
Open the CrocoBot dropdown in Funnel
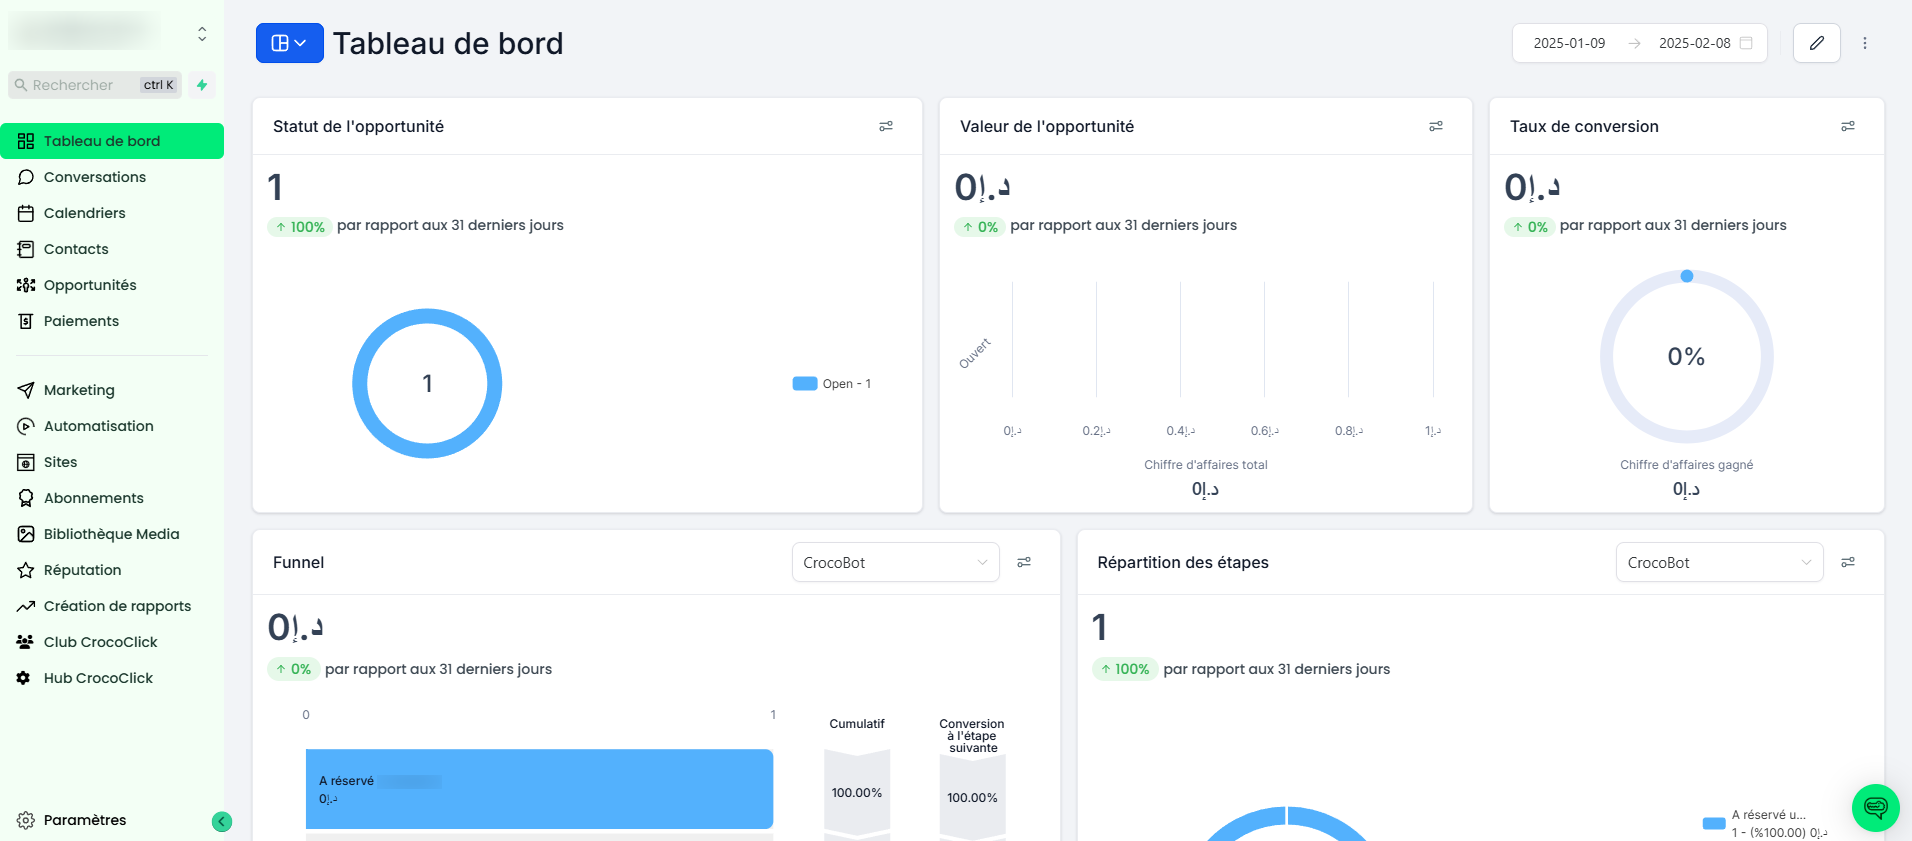[895, 562]
